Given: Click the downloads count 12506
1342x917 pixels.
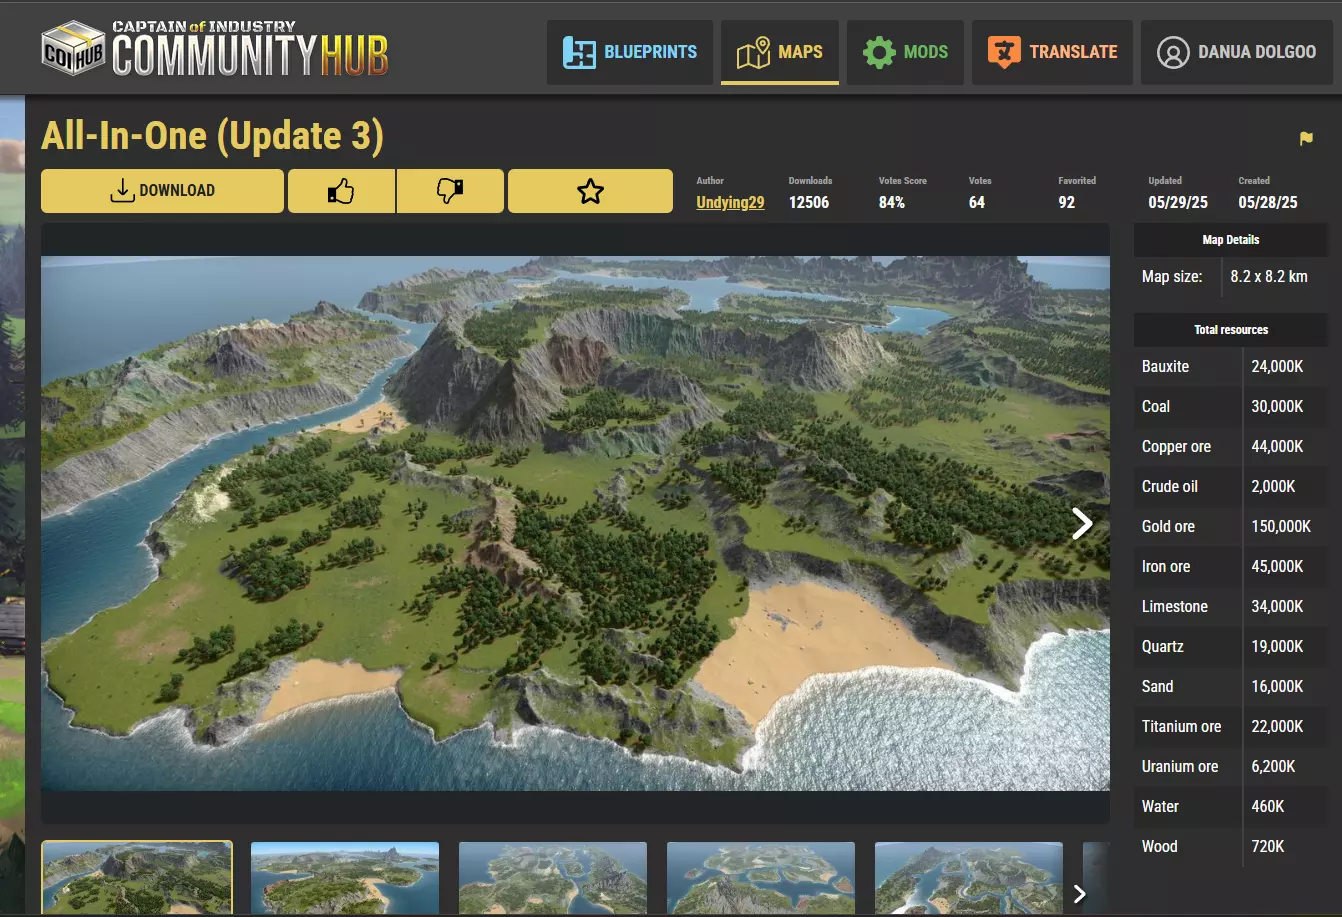Looking at the screenshot, I should [809, 202].
